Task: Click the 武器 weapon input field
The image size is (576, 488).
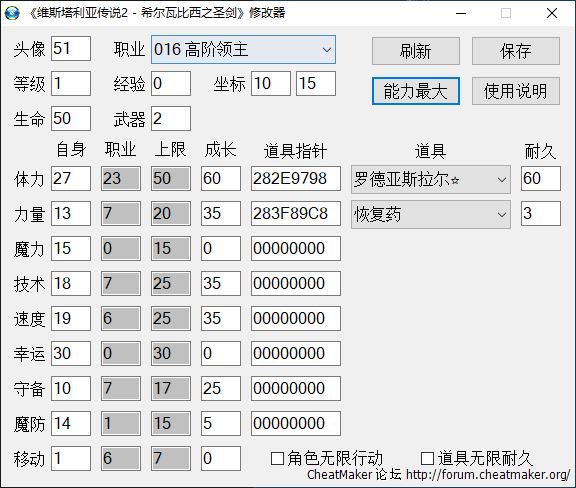Action: (171, 118)
